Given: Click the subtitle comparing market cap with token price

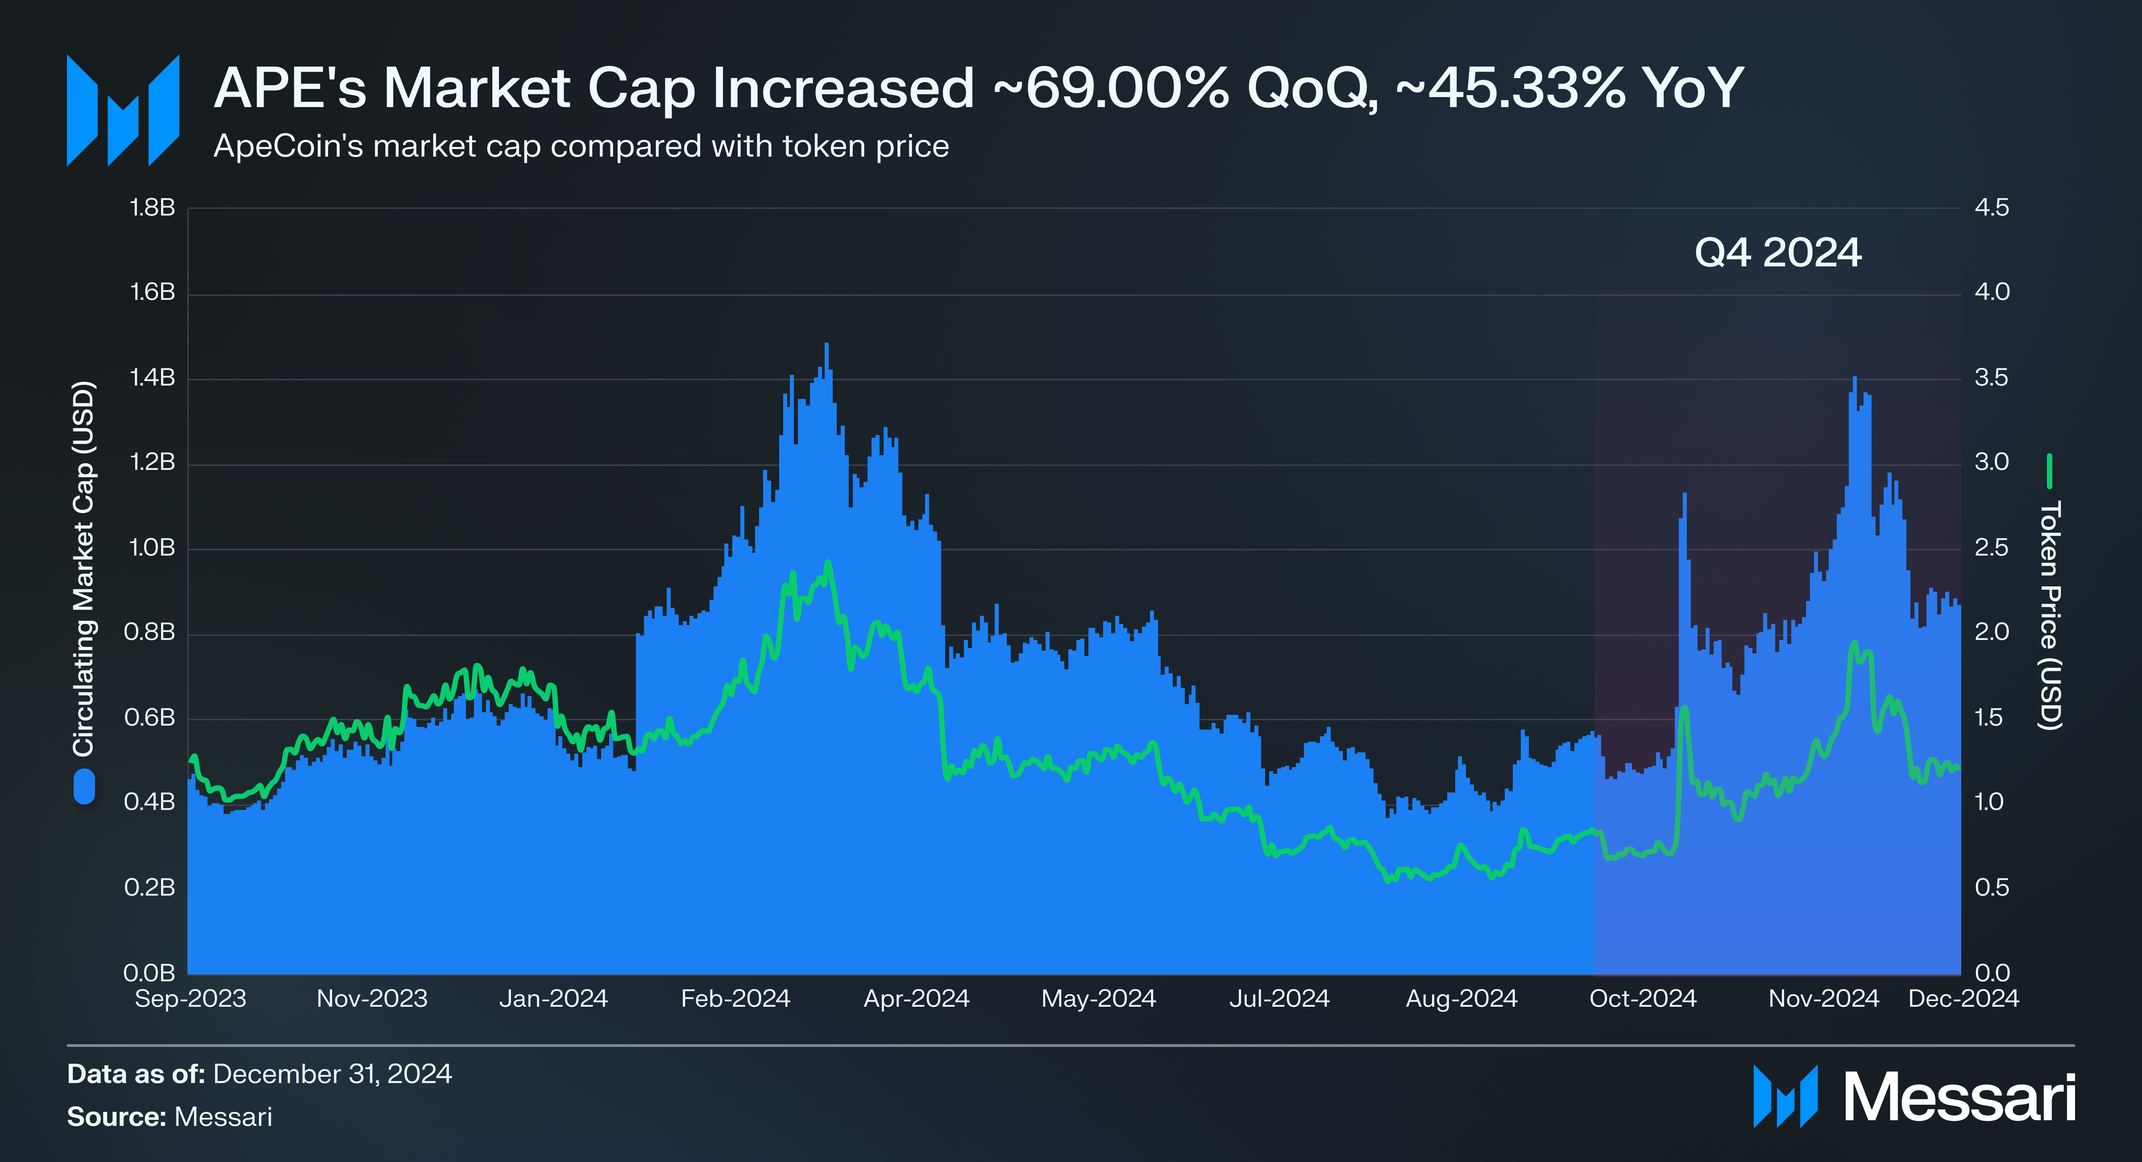Looking at the screenshot, I should pos(581,147).
